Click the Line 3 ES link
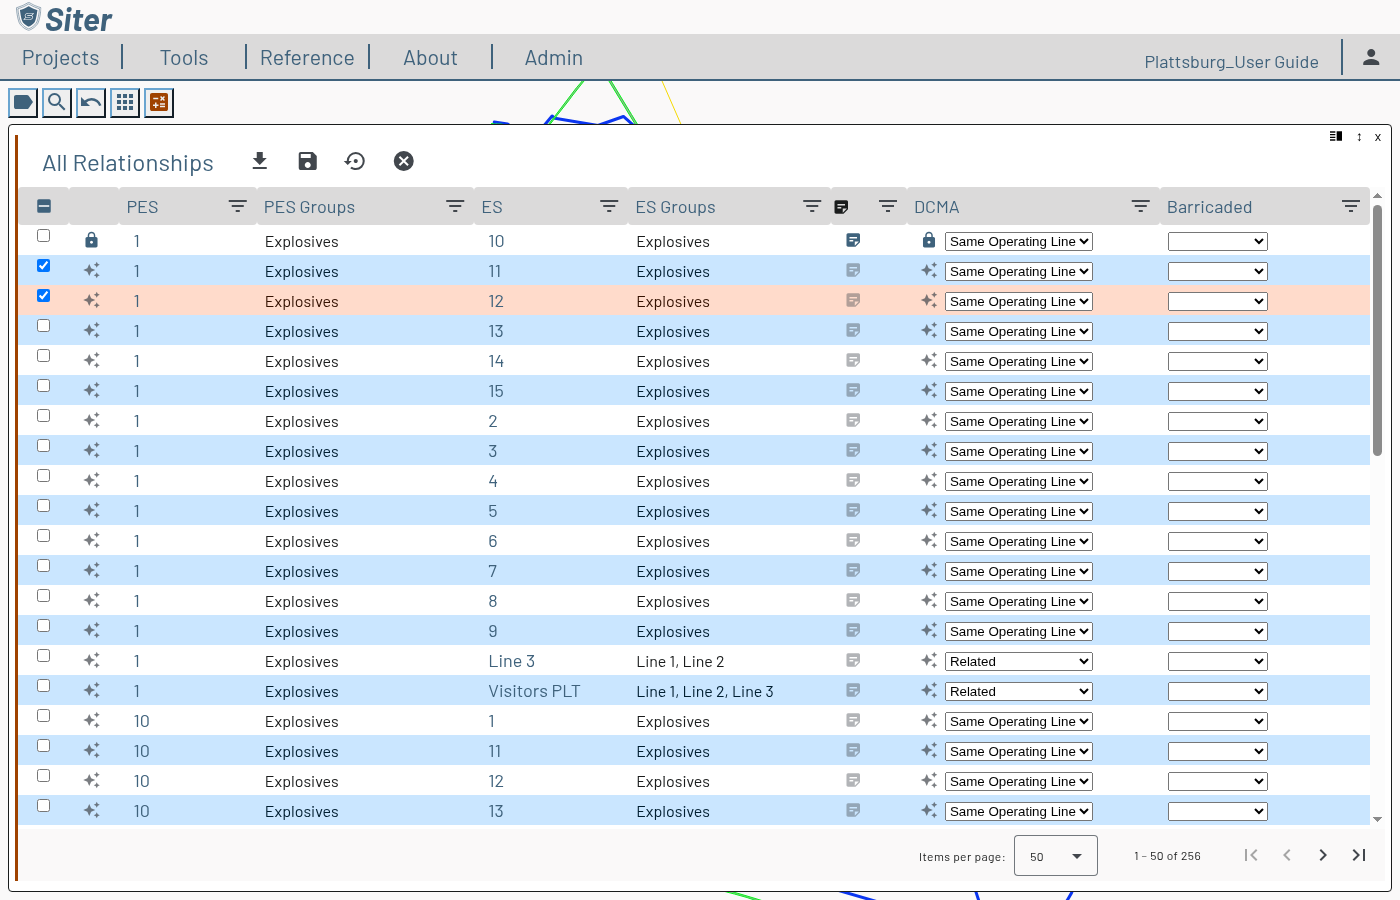The width and height of the screenshot is (1400, 900). pos(512,661)
